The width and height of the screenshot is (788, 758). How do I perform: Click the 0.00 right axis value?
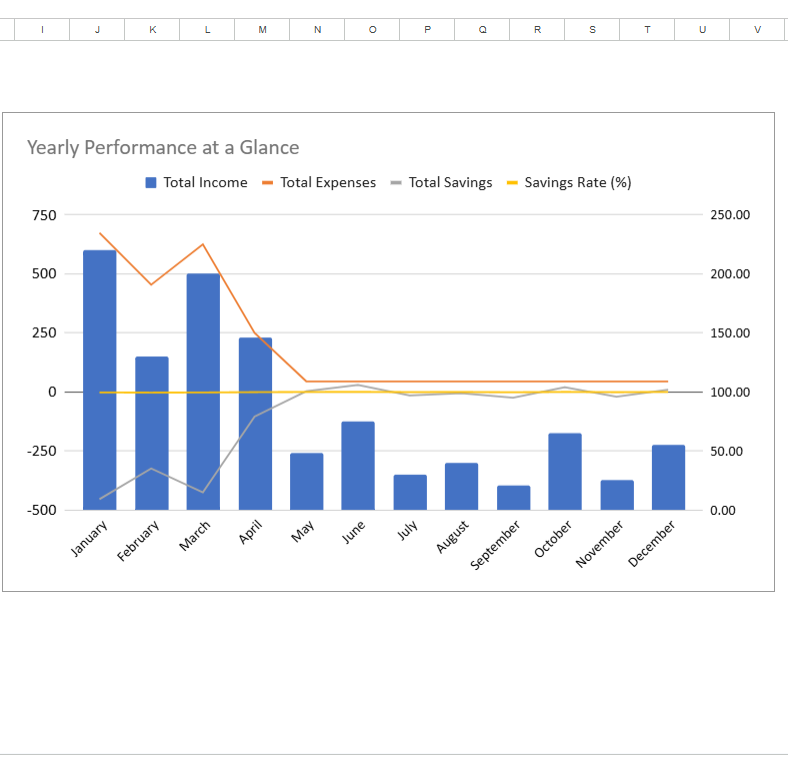(723, 511)
